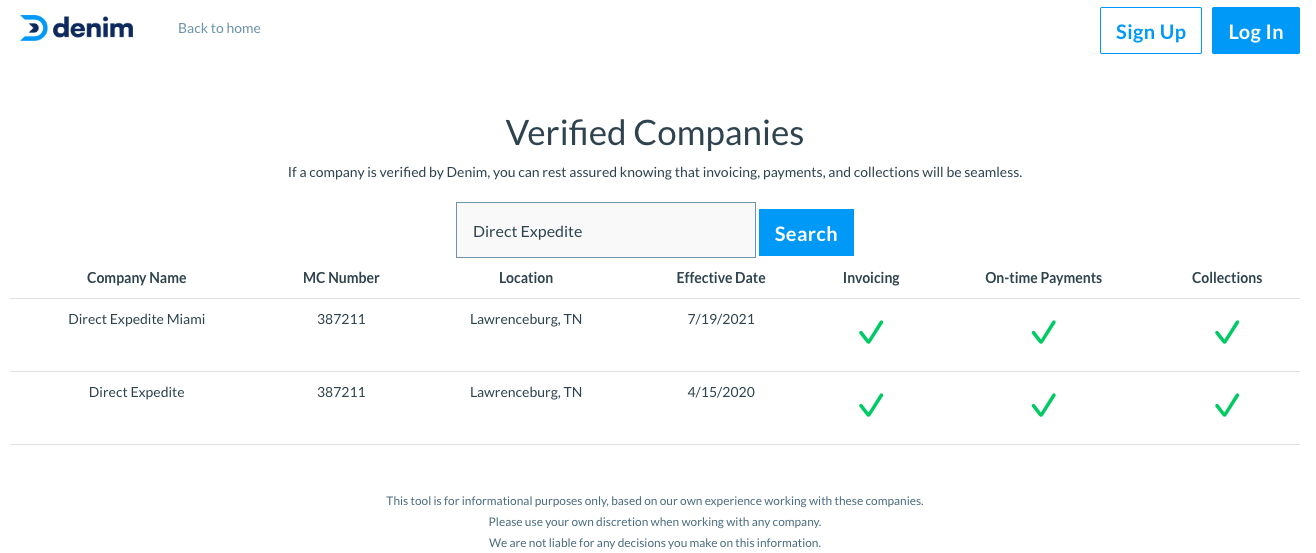Click the Verified Companies heading

pyautogui.click(x=655, y=133)
